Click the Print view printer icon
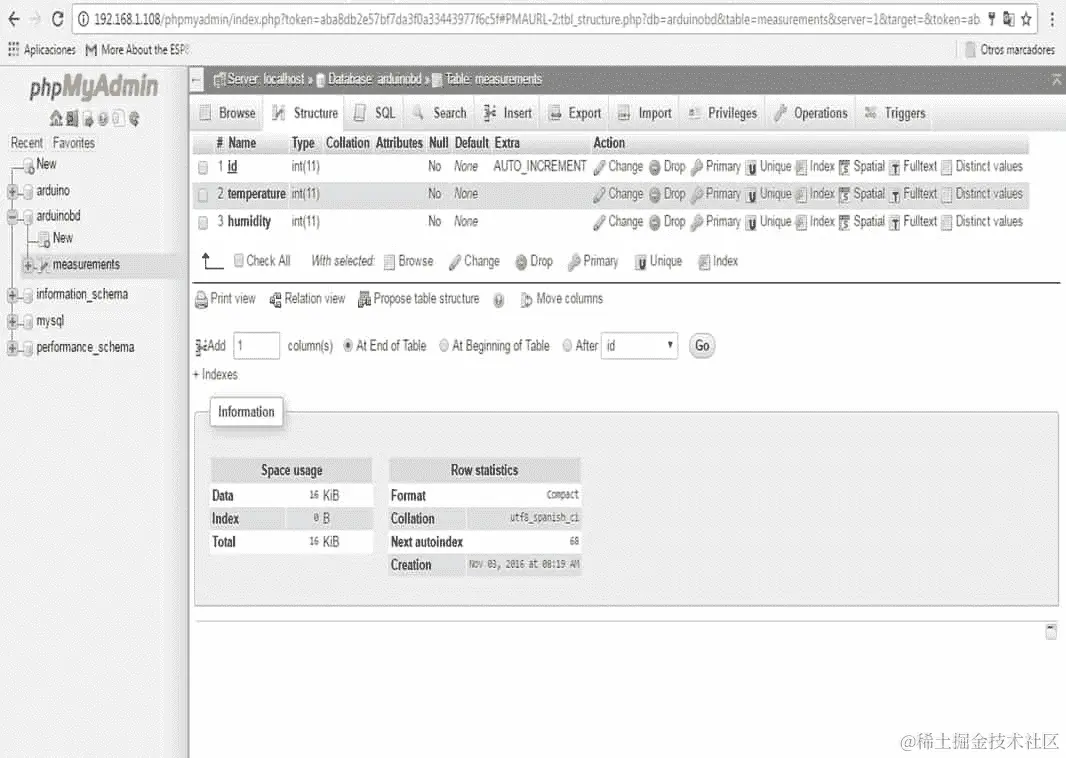The image size is (1066, 758). [201, 299]
